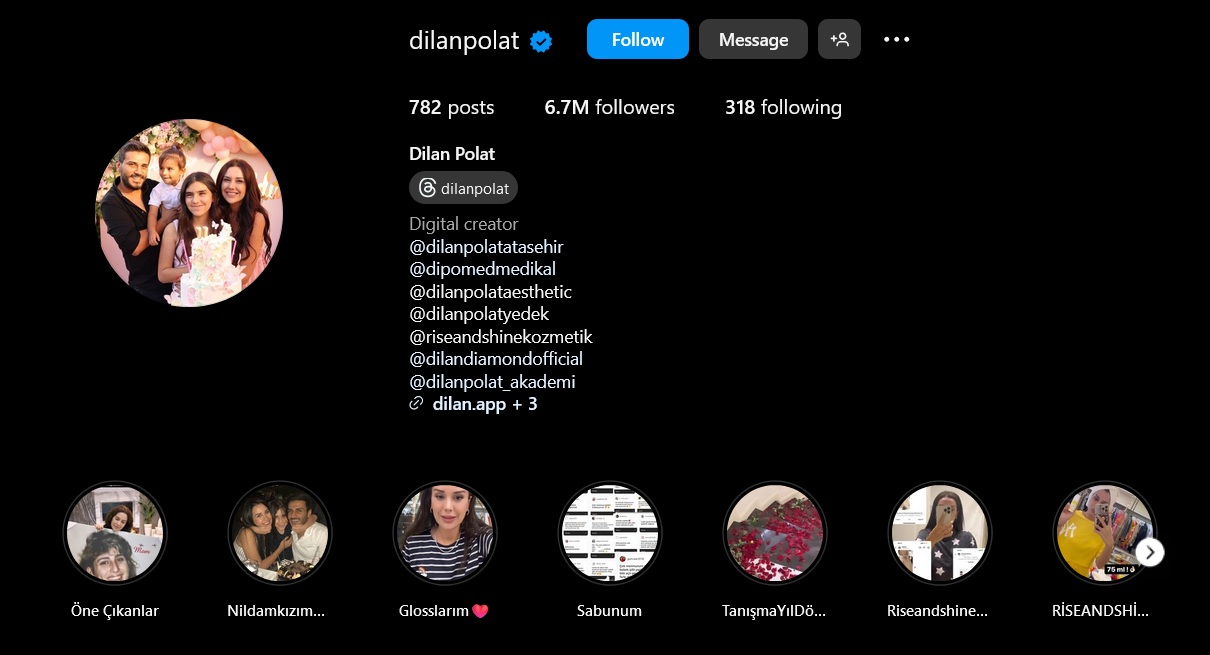Screen dimensions: 1210x655
Task: Visit the @riseandshinekozmetik mention link
Action: point(501,337)
